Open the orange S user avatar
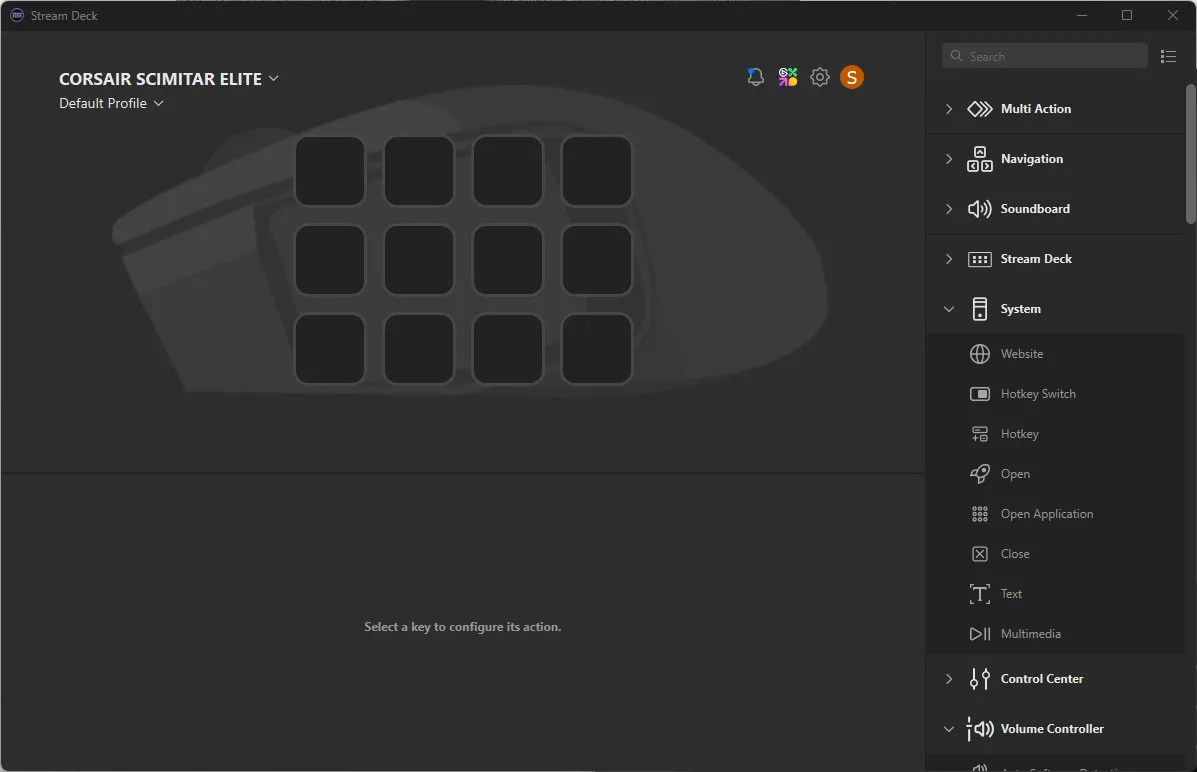 pyautogui.click(x=852, y=77)
